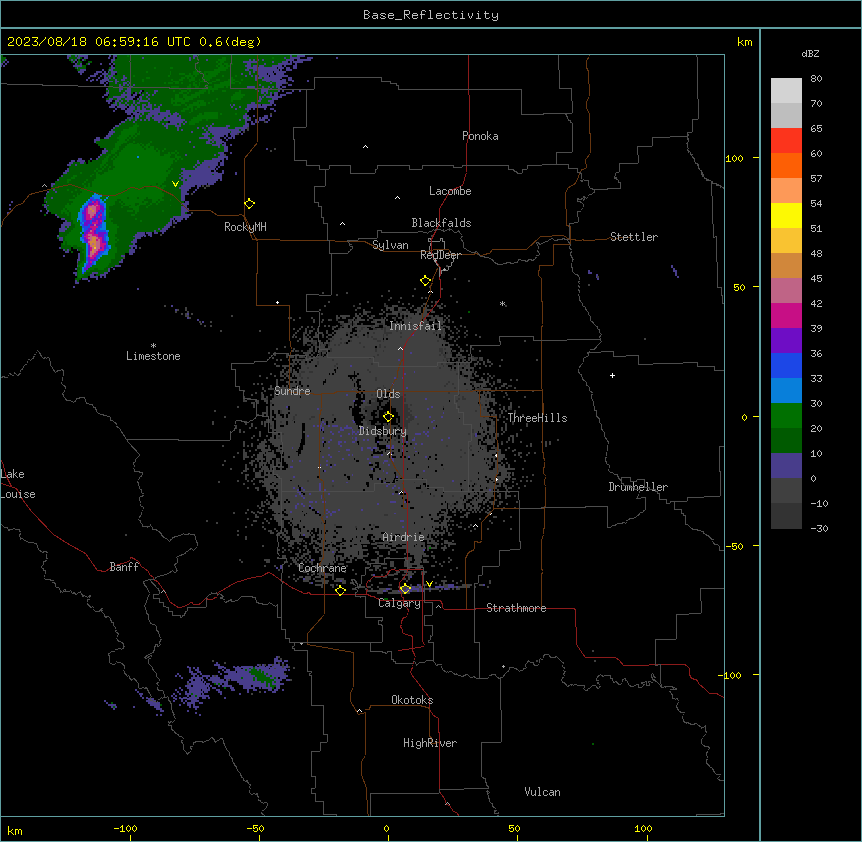This screenshot has height=842, width=862.
Task: Click the timestamp 2023/08/18 06:59:16 UTC
Action: 98,42
